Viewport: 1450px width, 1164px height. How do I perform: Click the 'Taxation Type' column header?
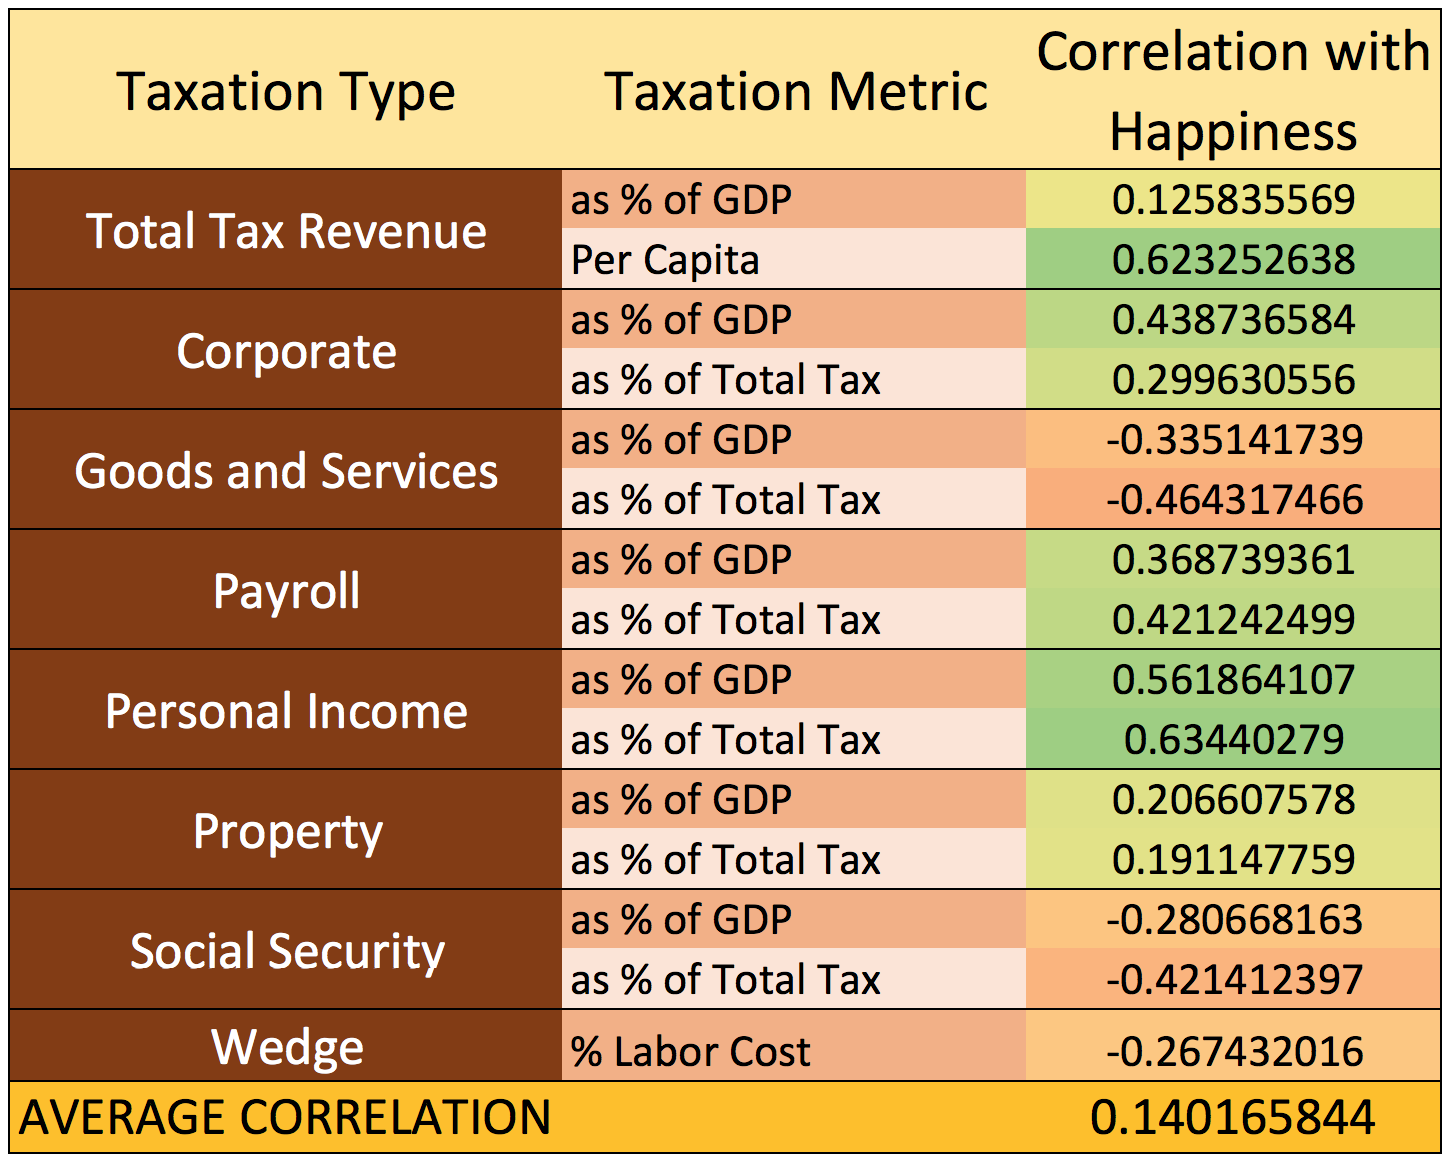(286, 92)
